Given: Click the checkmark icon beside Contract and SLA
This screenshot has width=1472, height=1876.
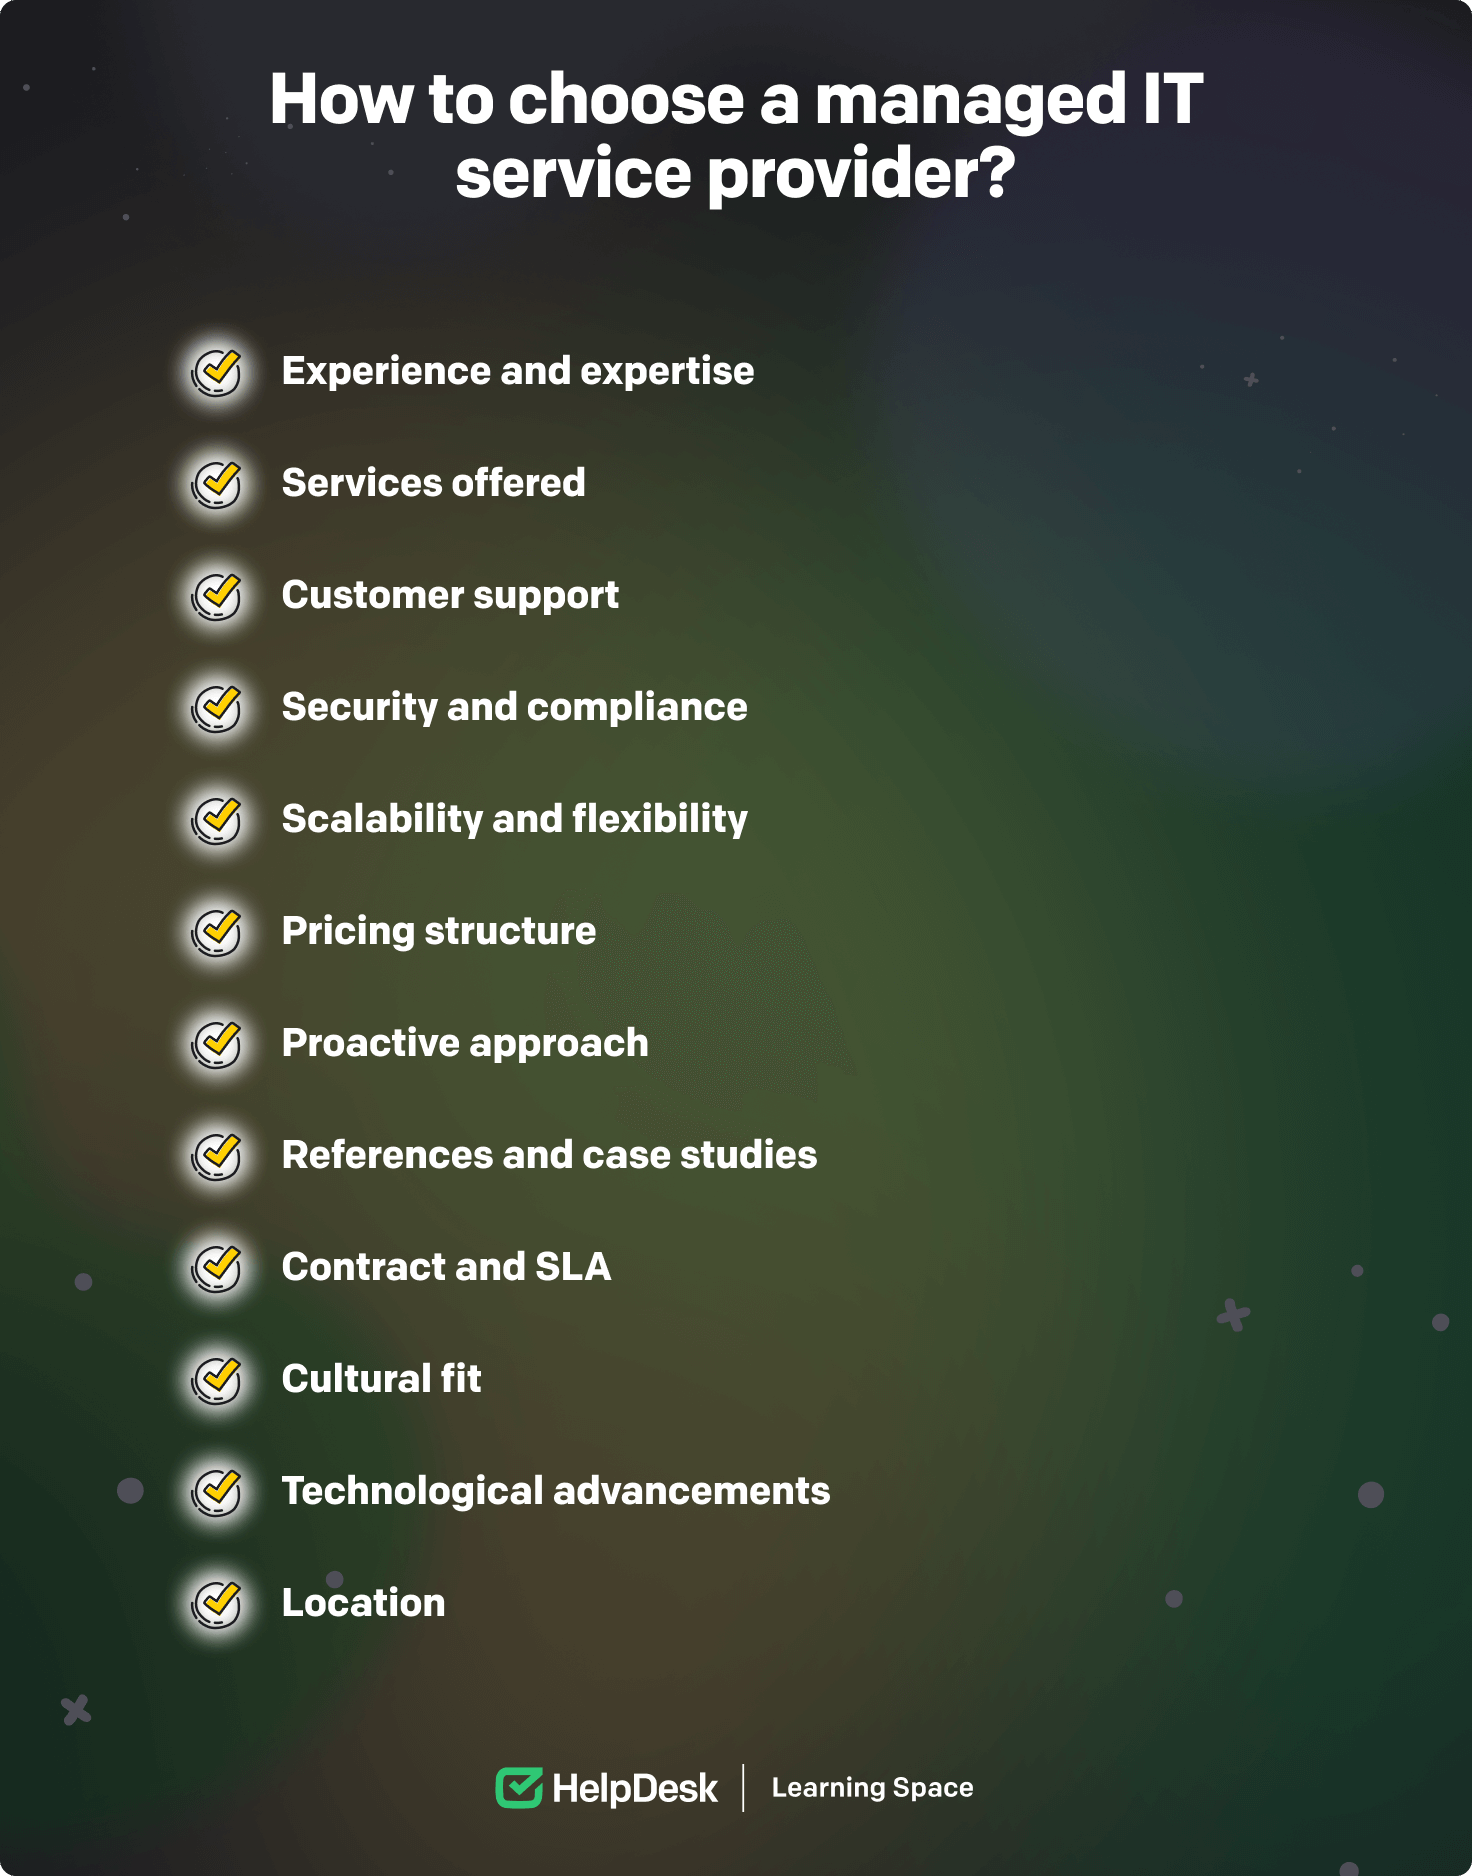Looking at the screenshot, I should pyautogui.click(x=217, y=1269).
